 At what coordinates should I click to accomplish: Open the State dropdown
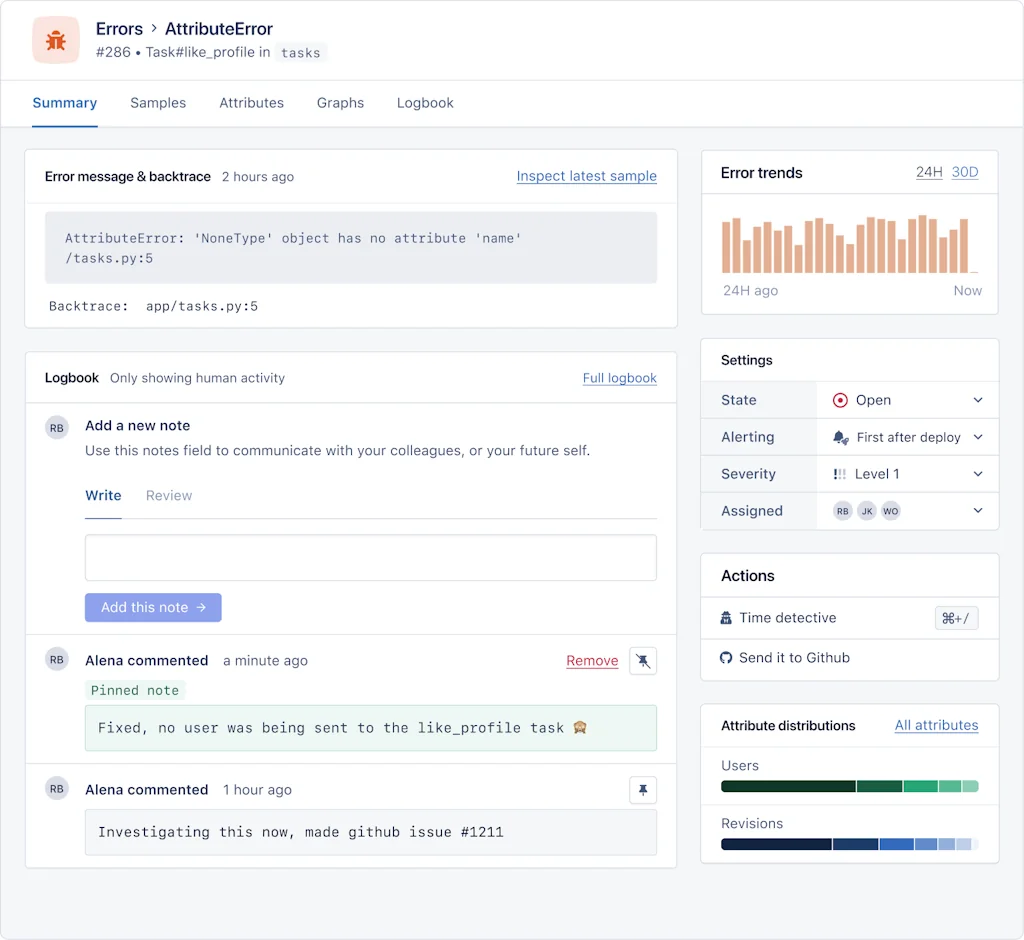click(979, 399)
